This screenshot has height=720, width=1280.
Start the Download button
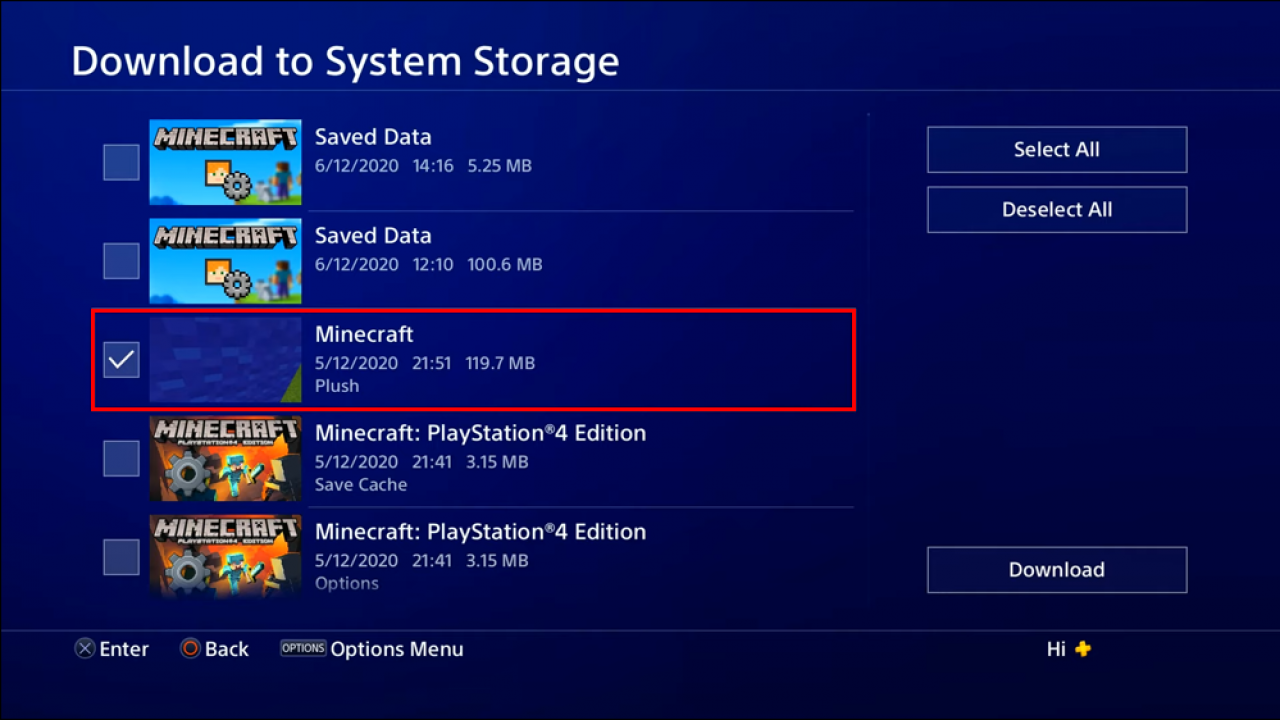1056,570
